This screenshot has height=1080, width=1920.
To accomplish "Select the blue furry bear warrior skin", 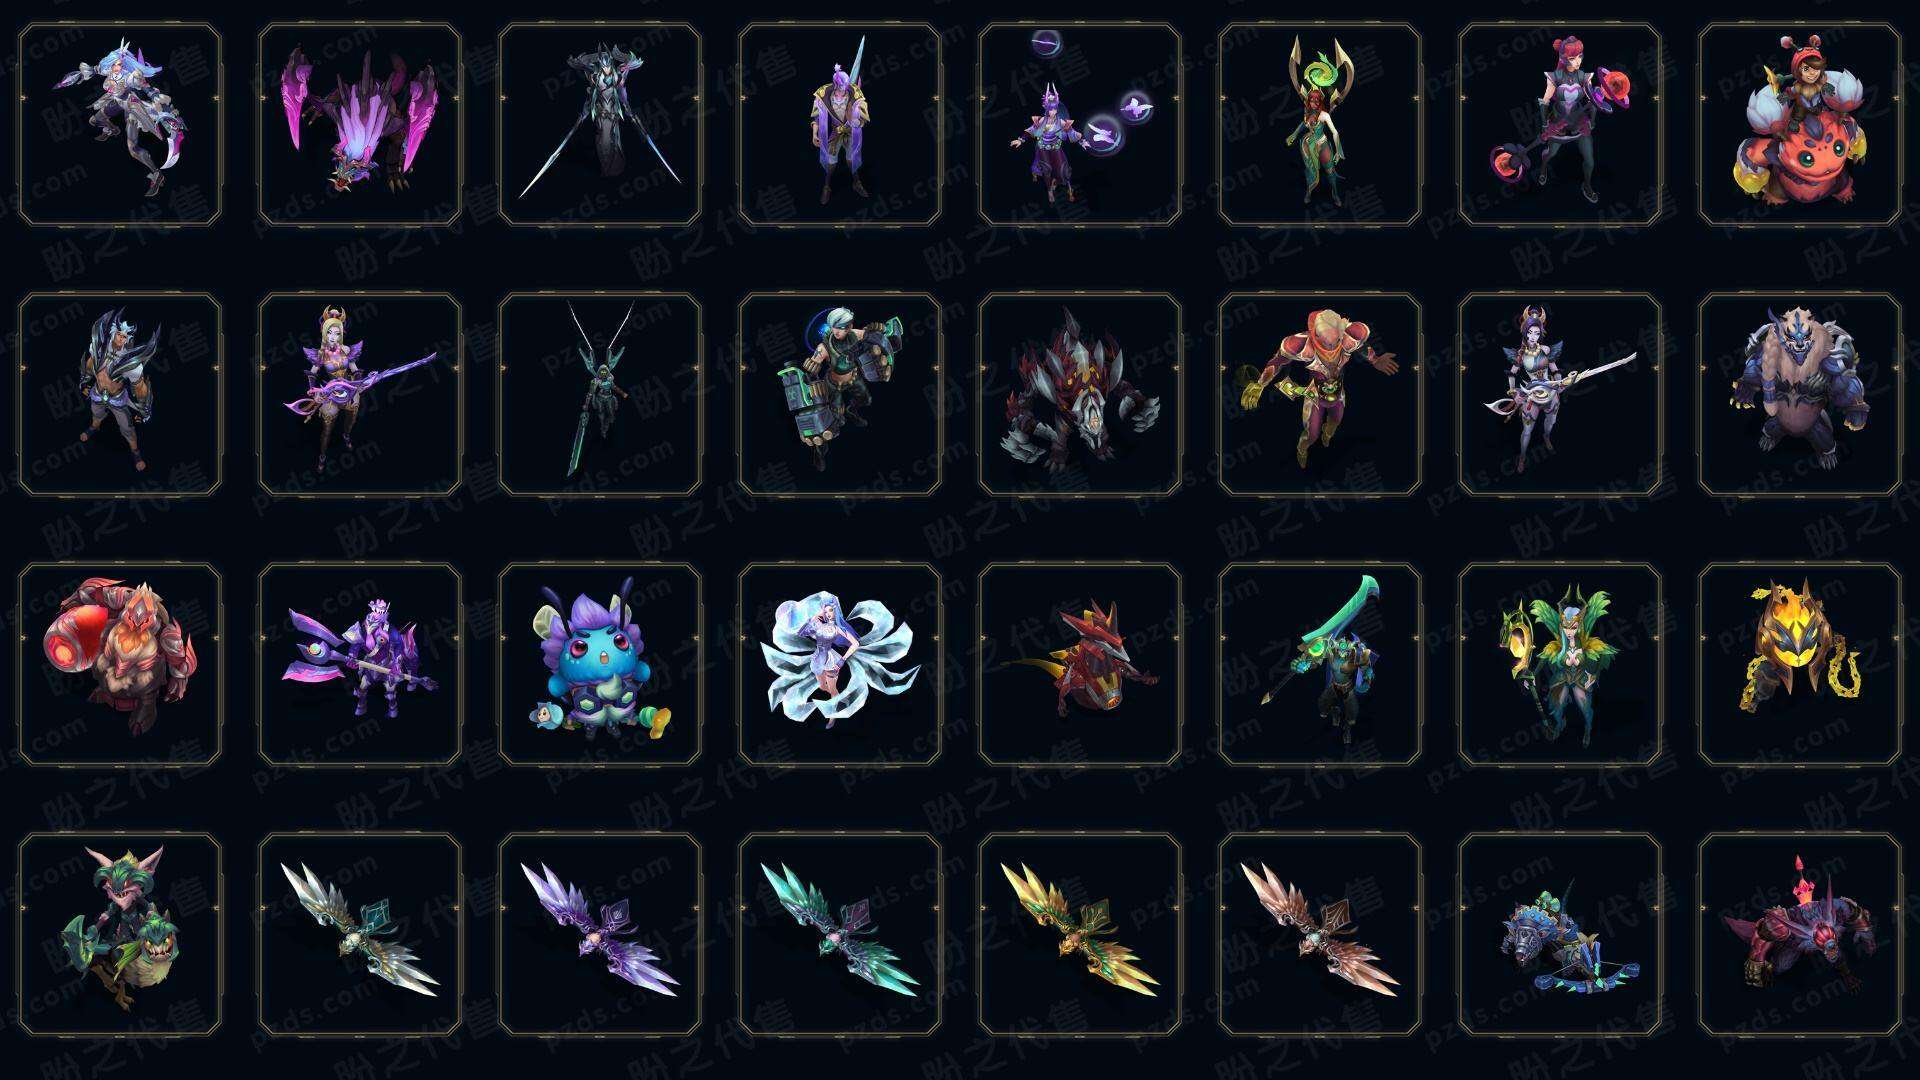I will click(1799, 394).
